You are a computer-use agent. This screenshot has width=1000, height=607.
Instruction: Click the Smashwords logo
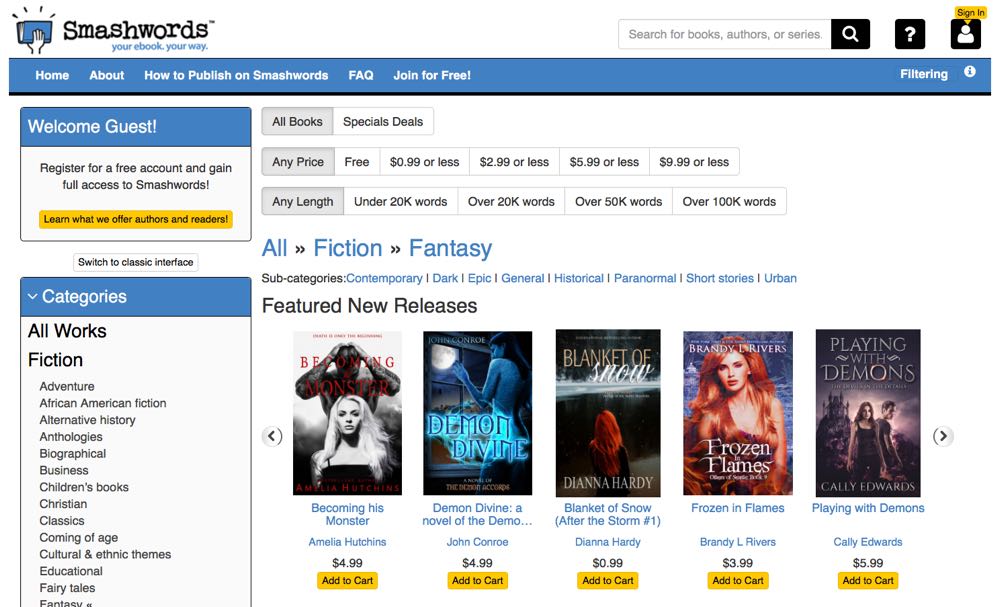(114, 31)
